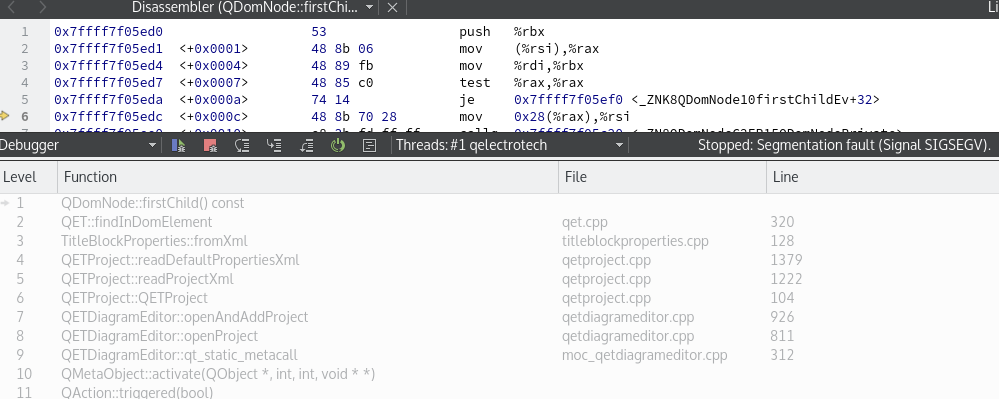This screenshot has width=999, height=399.
Task: Click the Step Over icon
Action: (242, 145)
